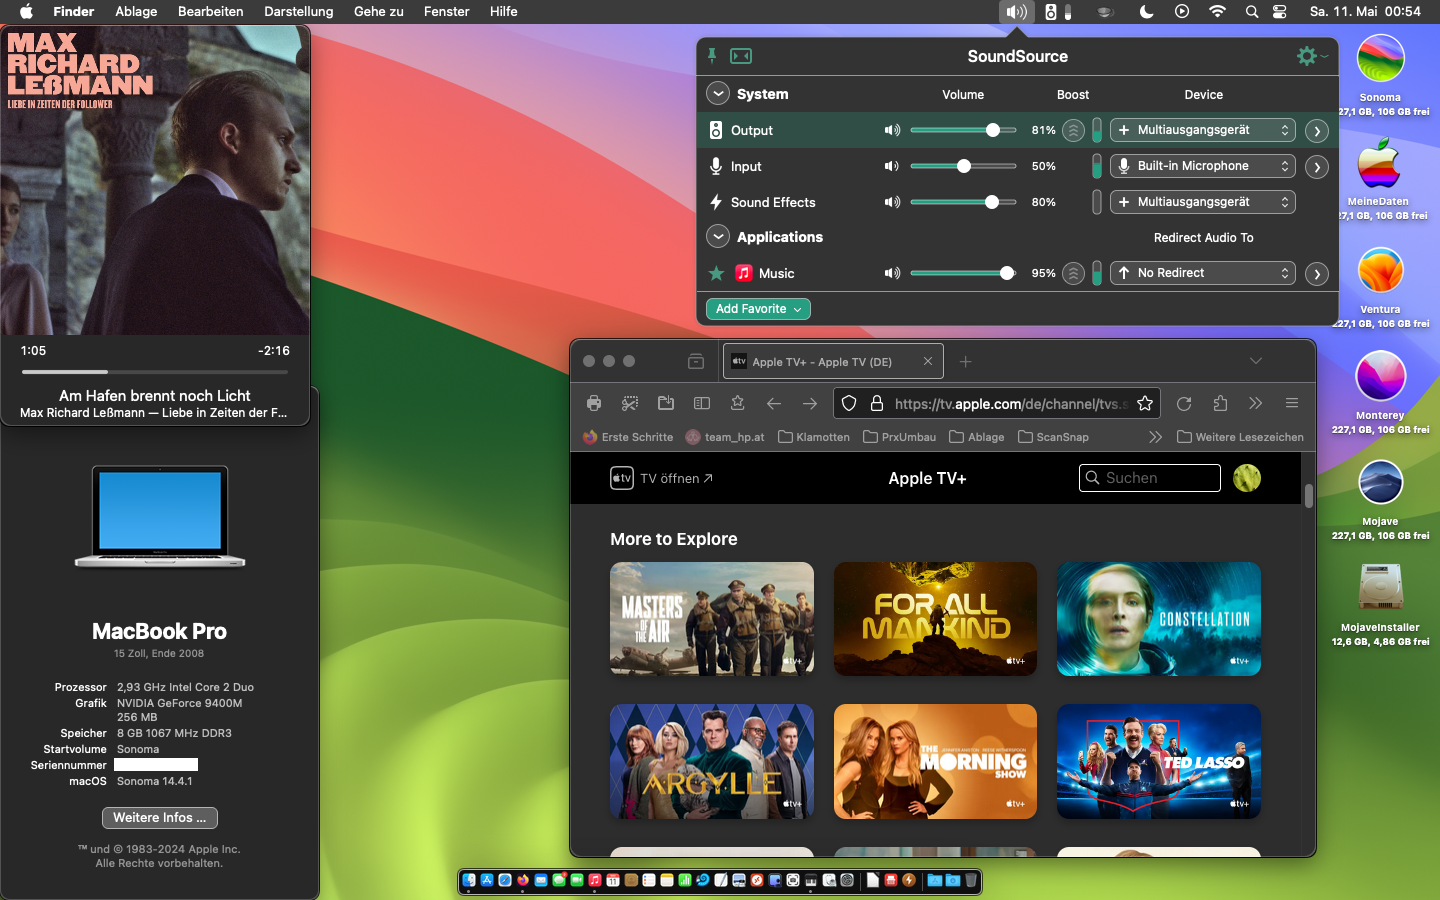Open Sound Effects device dropdown
The height and width of the screenshot is (900, 1440).
(x=1203, y=202)
